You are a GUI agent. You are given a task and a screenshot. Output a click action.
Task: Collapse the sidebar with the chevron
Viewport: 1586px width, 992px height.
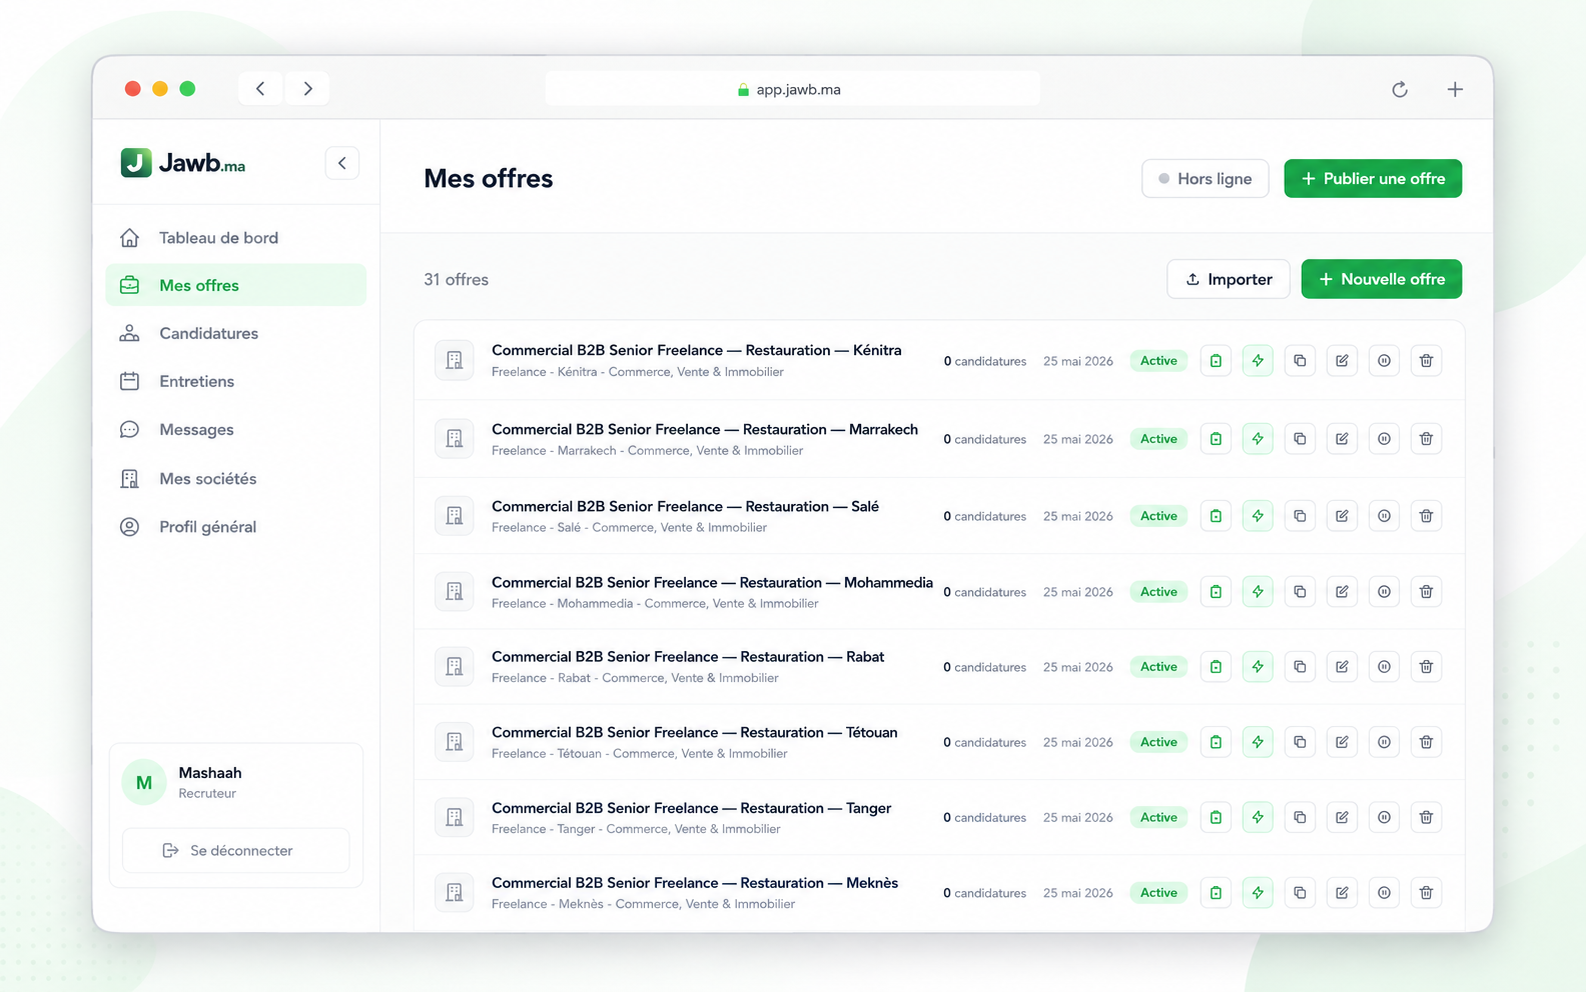342,163
